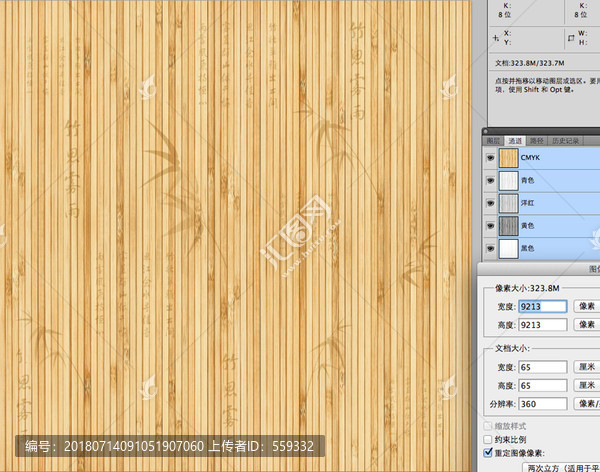The height and width of the screenshot is (472, 600).
Task: Switch to the 图层 tab
Action: click(x=493, y=141)
